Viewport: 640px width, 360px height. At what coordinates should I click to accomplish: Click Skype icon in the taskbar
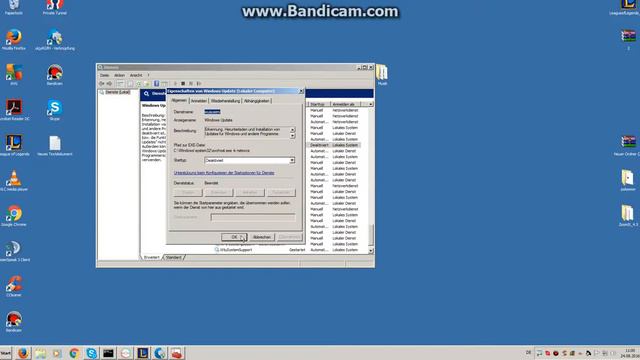click(91, 353)
